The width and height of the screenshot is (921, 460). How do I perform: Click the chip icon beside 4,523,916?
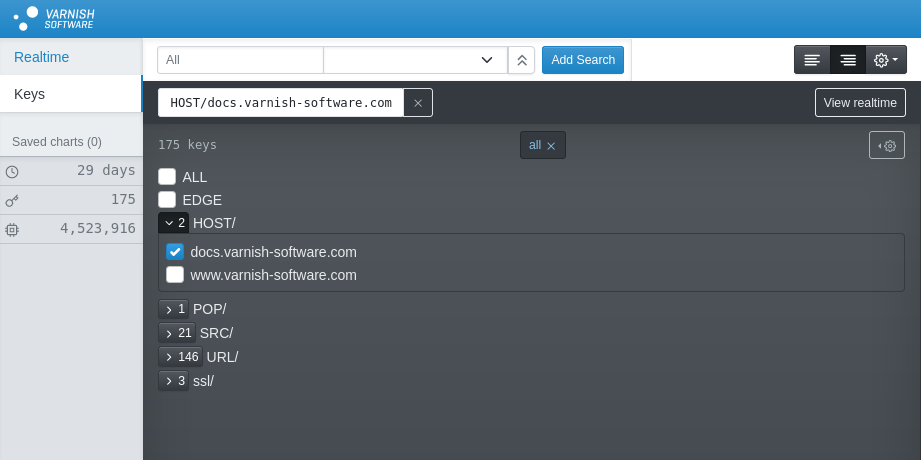(12, 229)
